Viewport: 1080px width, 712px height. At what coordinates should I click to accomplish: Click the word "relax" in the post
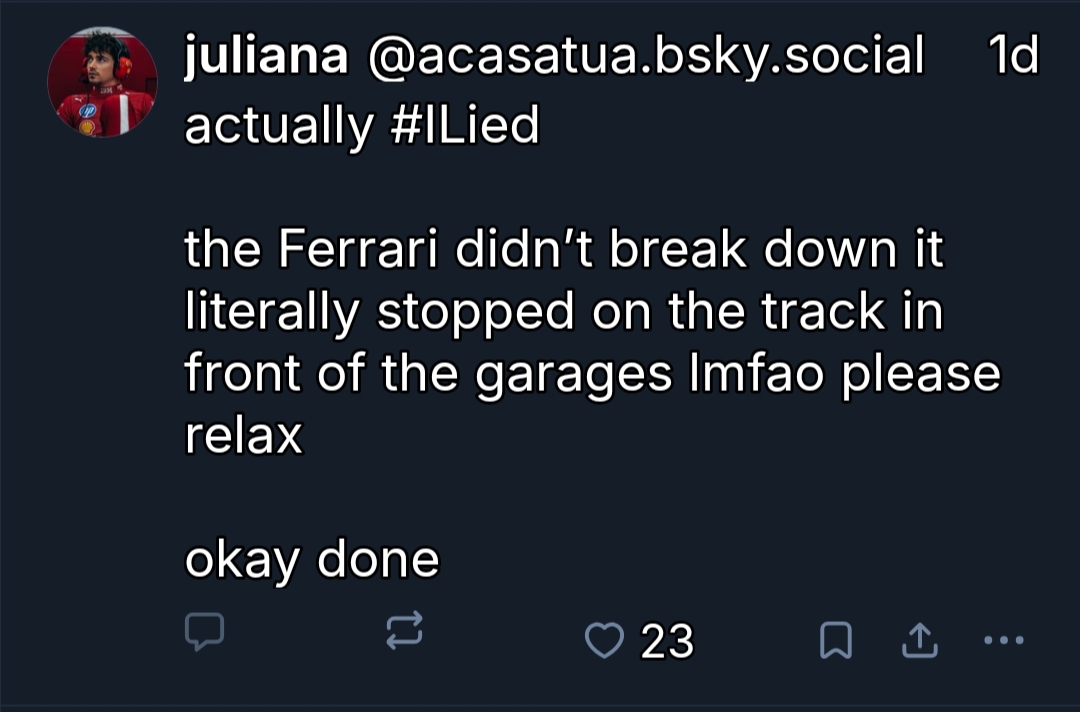[243, 436]
